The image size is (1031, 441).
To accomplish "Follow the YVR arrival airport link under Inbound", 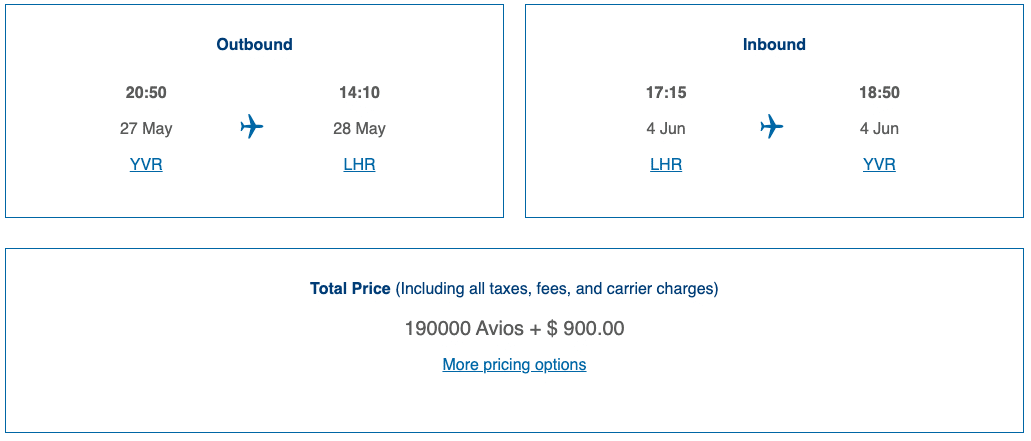I will point(879,164).
